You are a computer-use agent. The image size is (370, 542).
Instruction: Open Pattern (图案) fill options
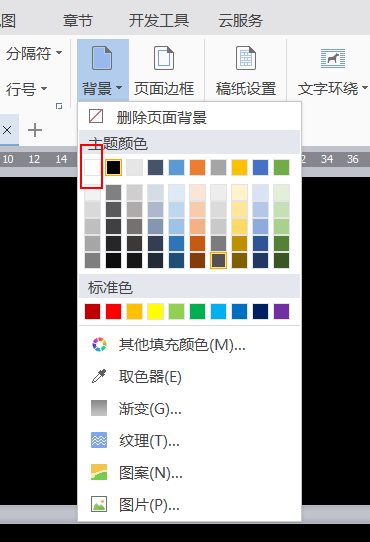tap(189, 472)
